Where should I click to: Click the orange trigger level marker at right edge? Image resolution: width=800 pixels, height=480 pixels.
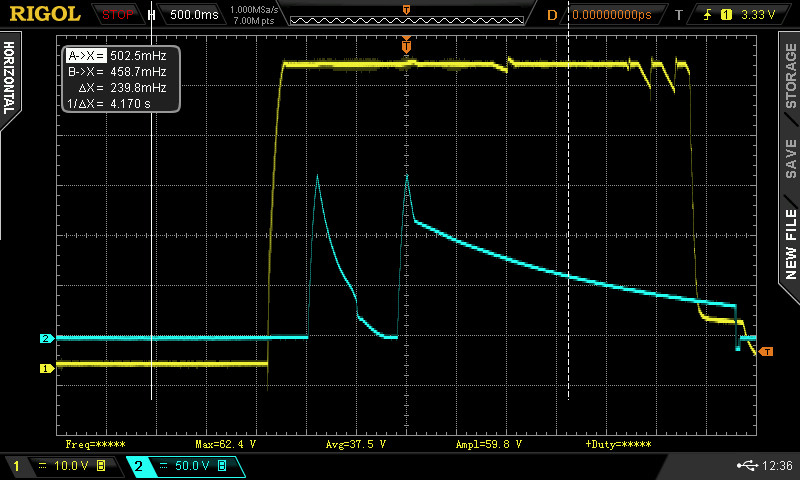coord(766,351)
